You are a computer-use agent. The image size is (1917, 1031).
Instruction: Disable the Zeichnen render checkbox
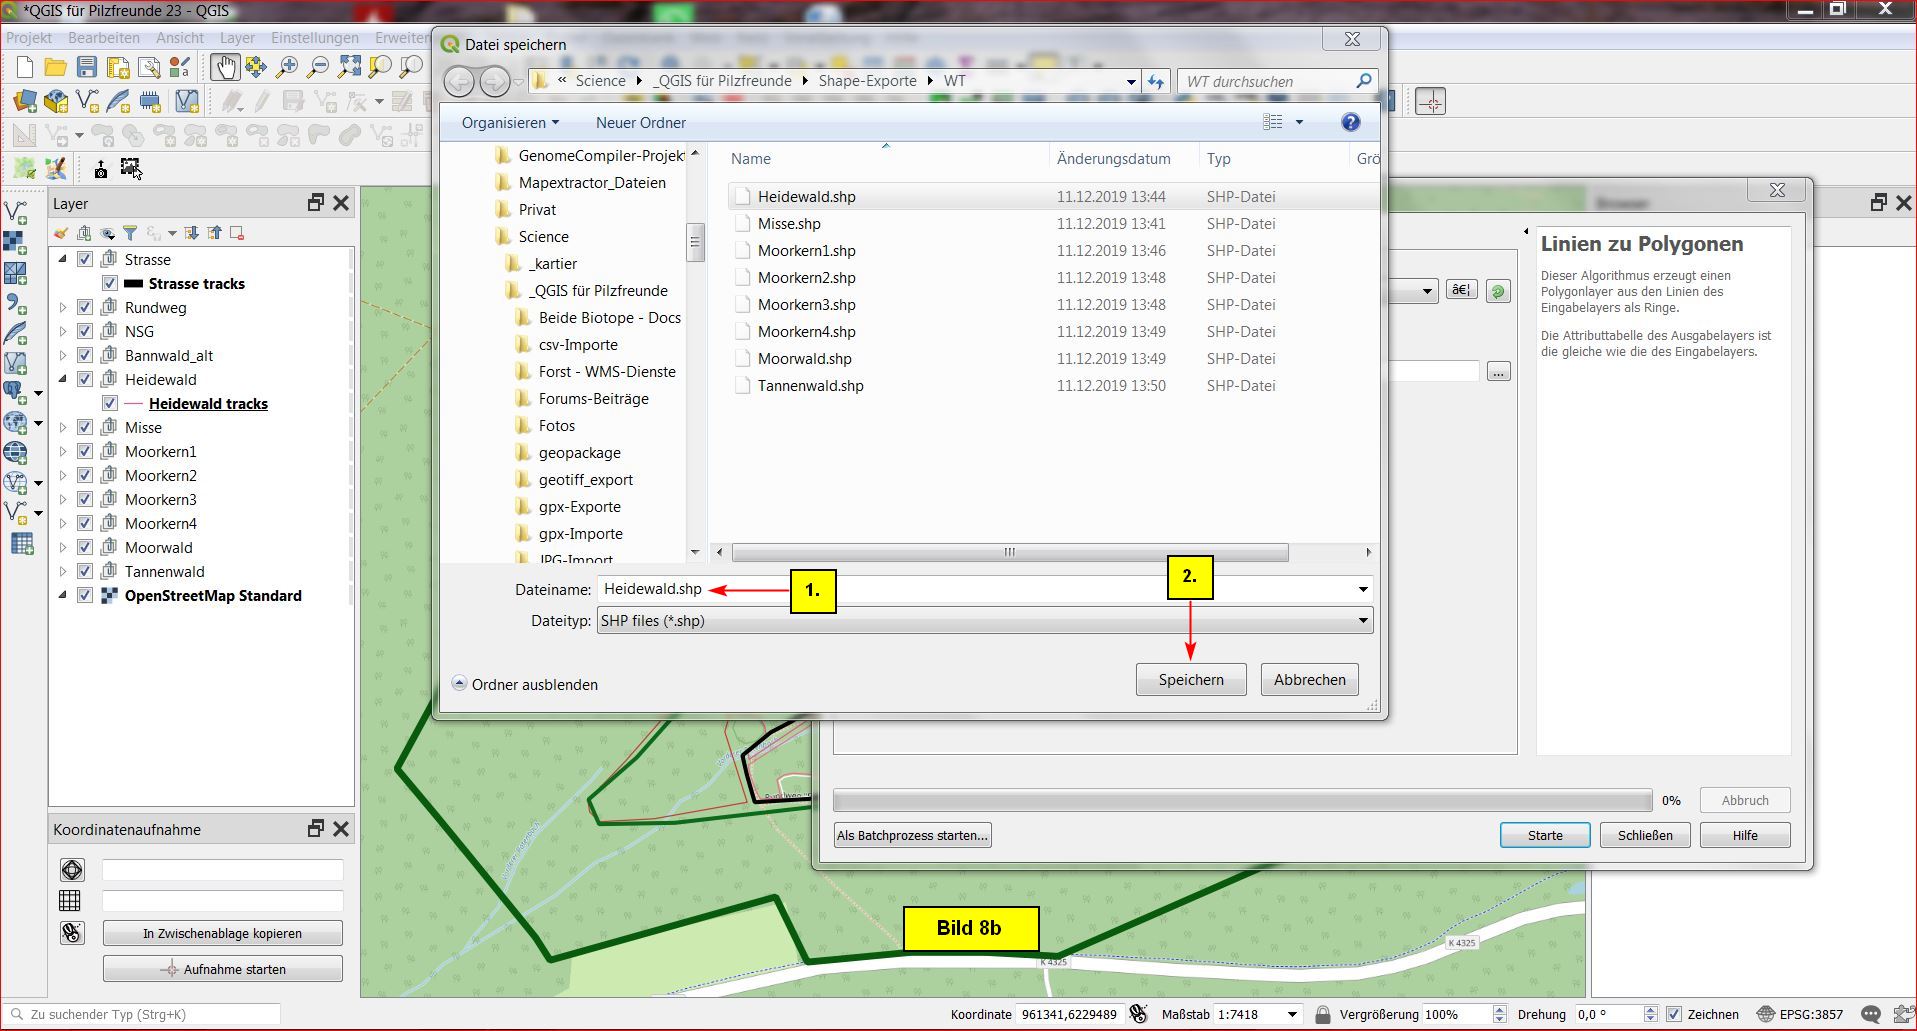pyautogui.click(x=1674, y=1014)
